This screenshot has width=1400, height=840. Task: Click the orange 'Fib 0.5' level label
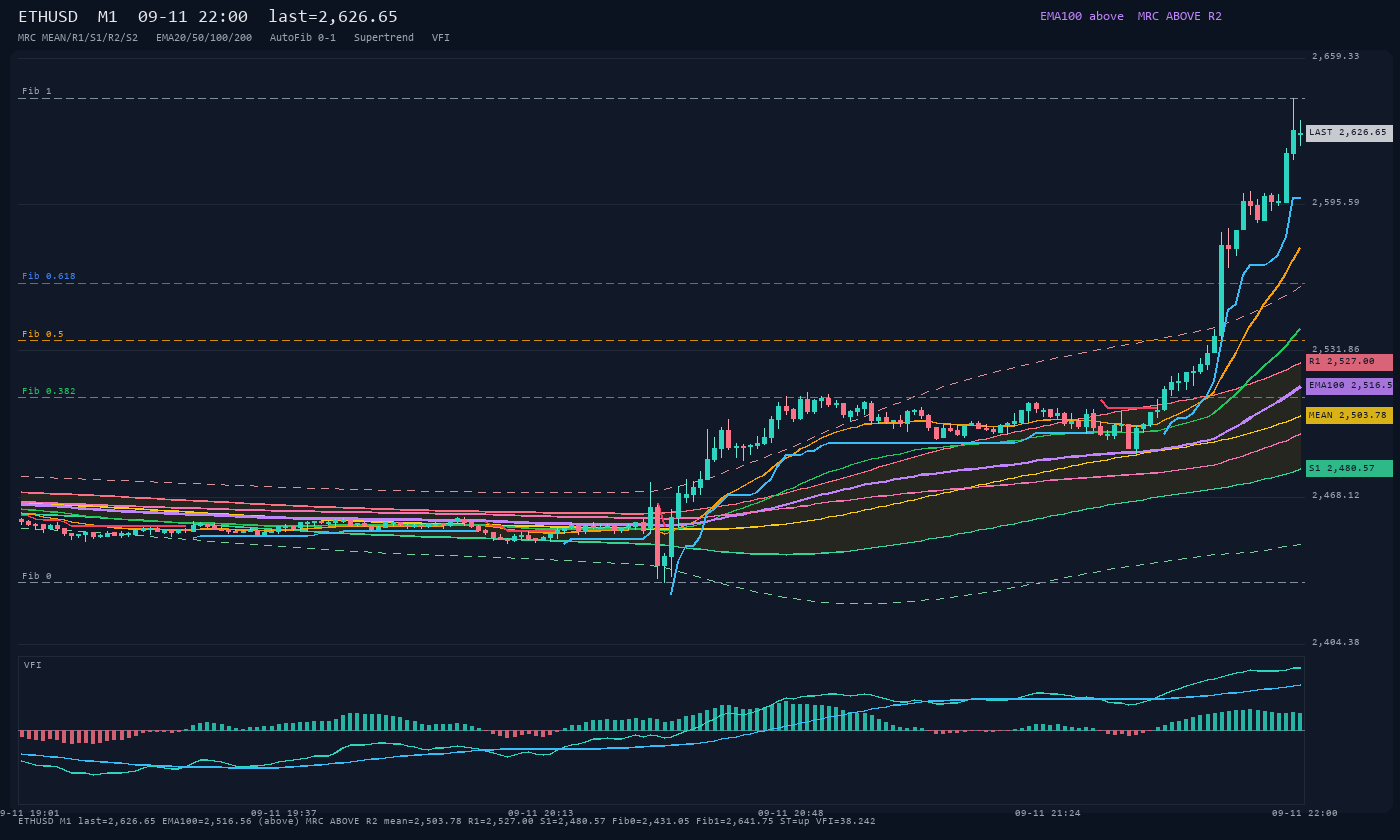[x=43, y=334]
